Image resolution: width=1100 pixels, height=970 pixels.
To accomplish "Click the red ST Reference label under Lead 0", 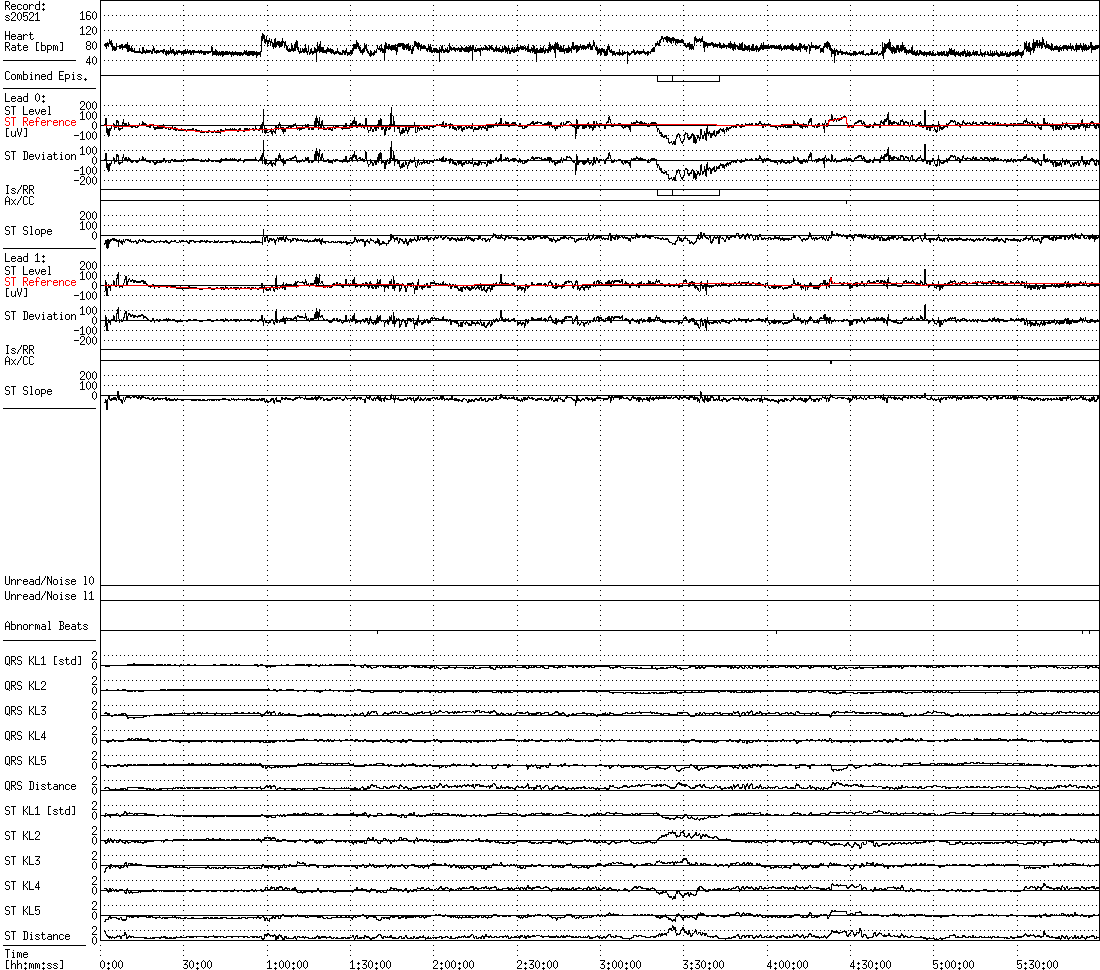I will 40,122.
